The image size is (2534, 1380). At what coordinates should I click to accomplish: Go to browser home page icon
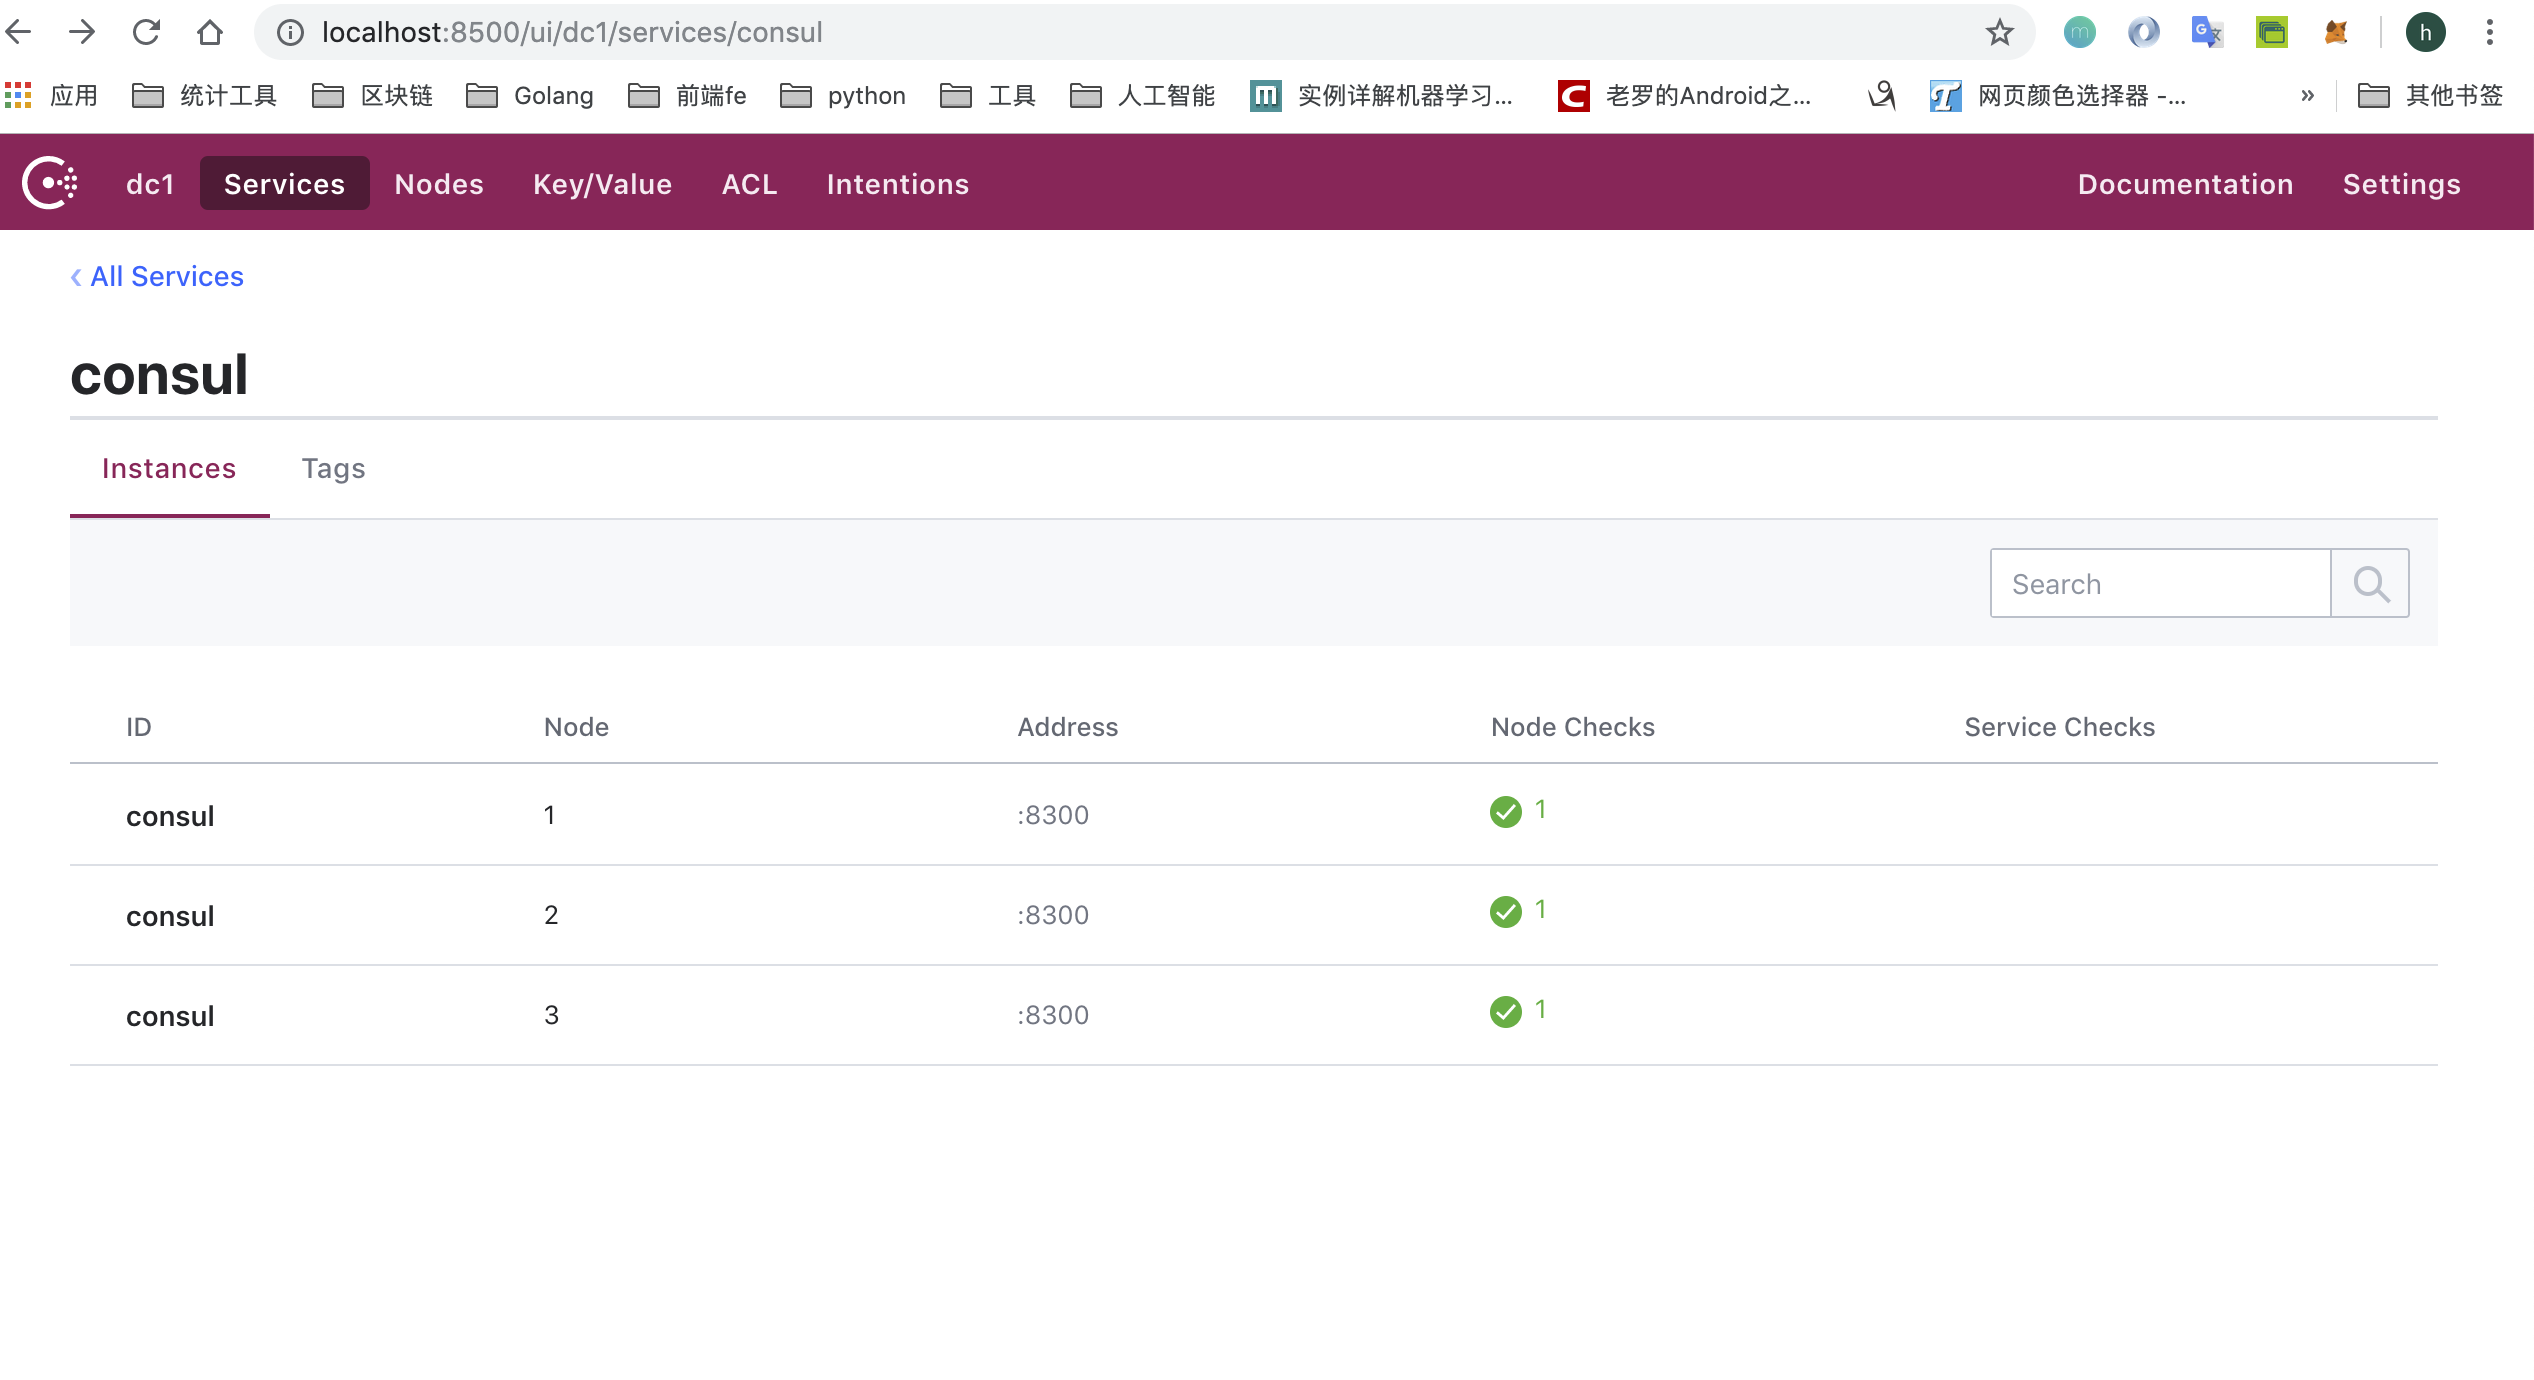pyautogui.click(x=209, y=32)
